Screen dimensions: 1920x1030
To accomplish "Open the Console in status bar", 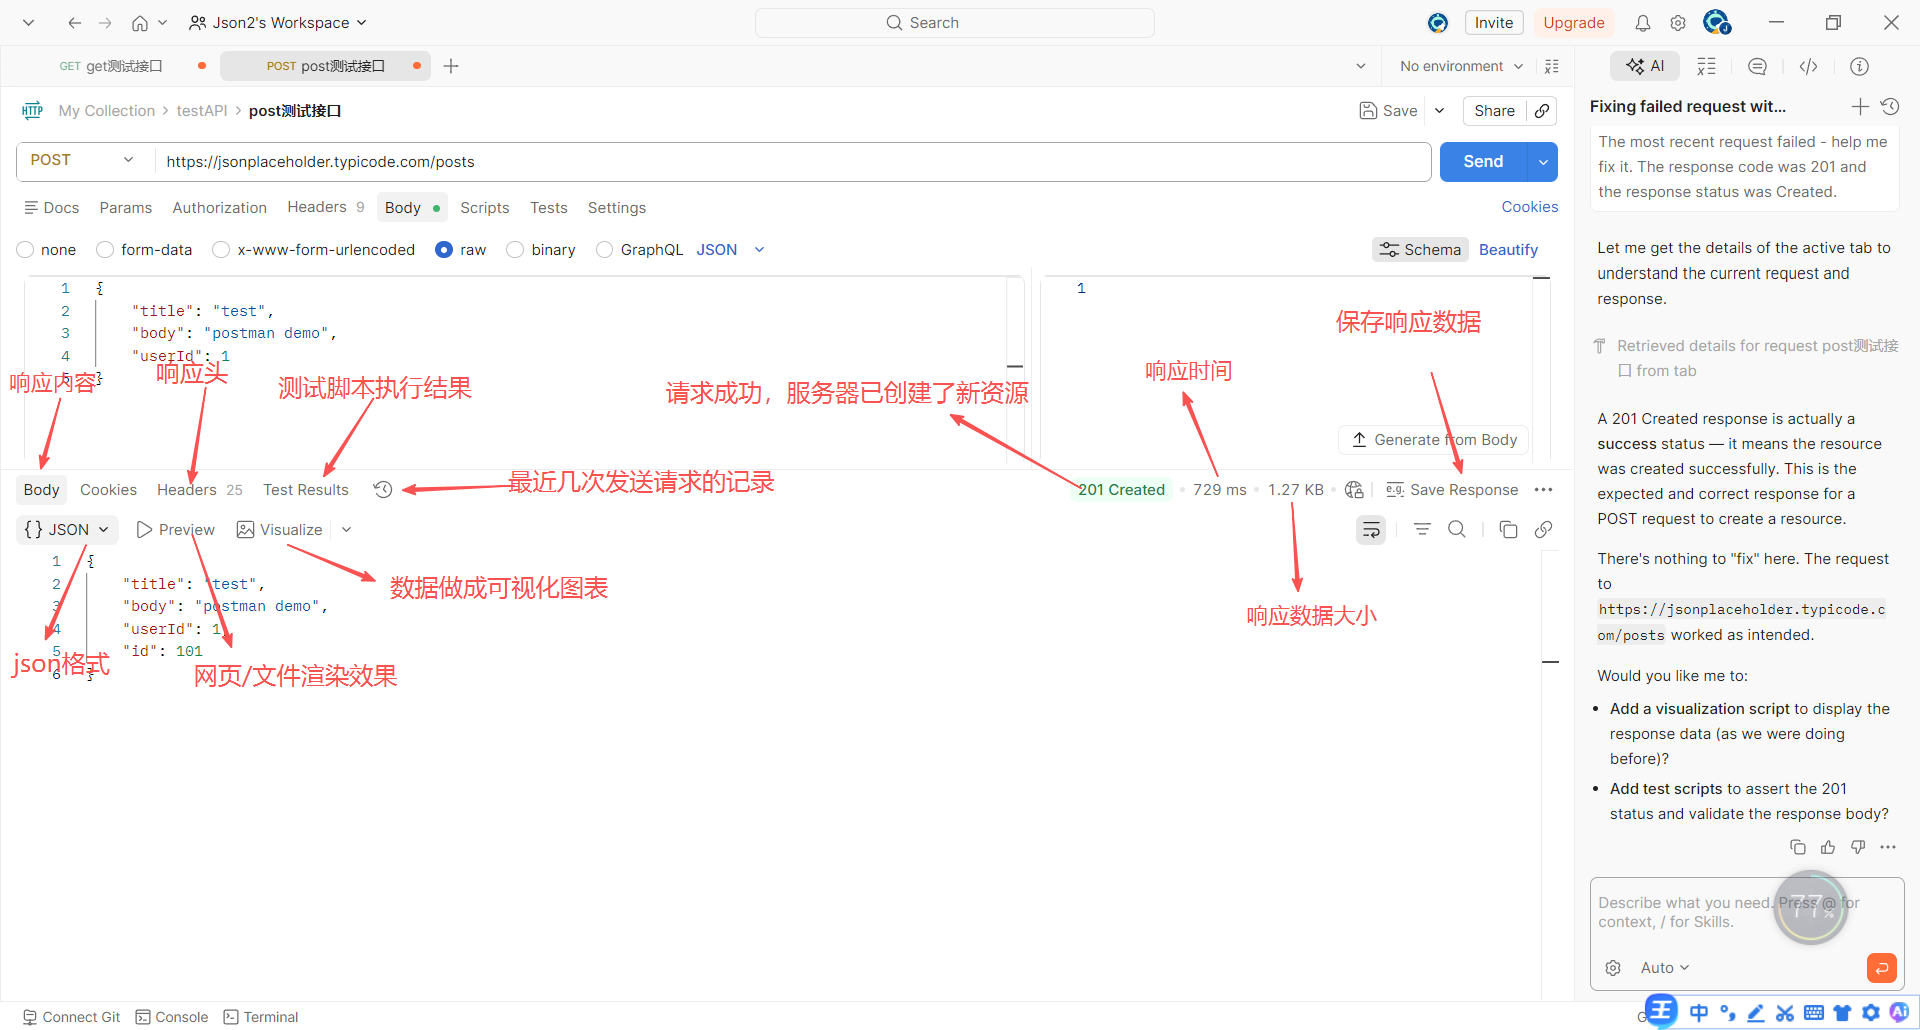I will [x=172, y=1017].
